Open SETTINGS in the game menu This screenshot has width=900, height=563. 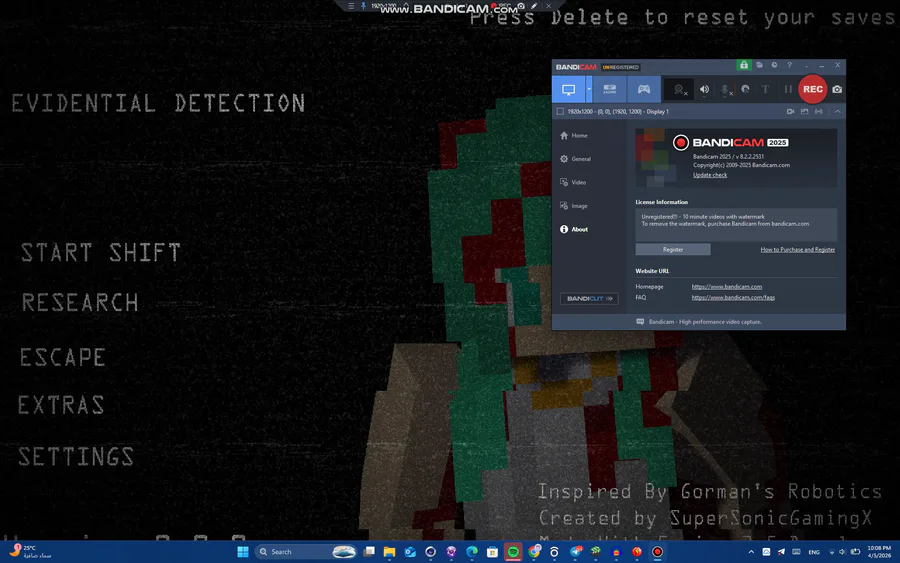[x=76, y=457]
